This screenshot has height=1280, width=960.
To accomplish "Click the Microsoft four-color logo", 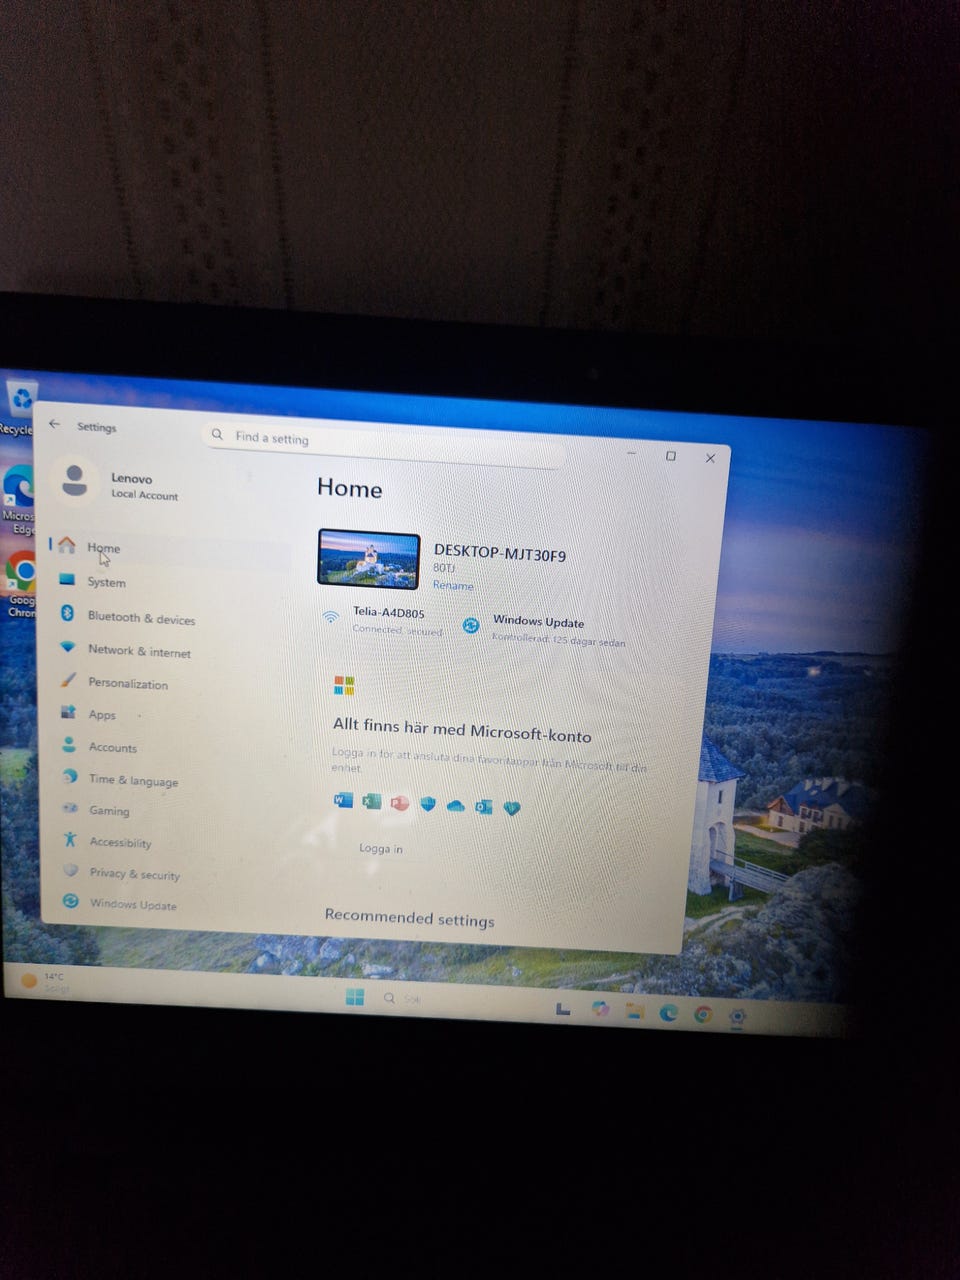I will tap(344, 685).
